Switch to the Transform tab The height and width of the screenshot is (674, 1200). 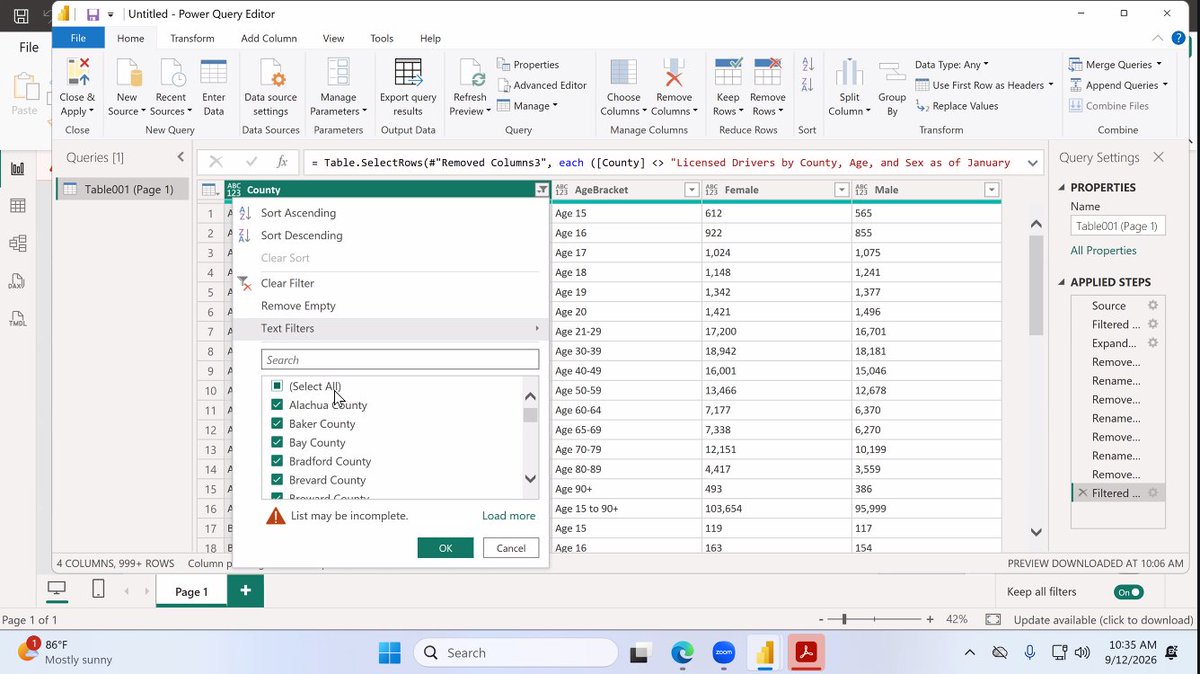coord(192,38)
